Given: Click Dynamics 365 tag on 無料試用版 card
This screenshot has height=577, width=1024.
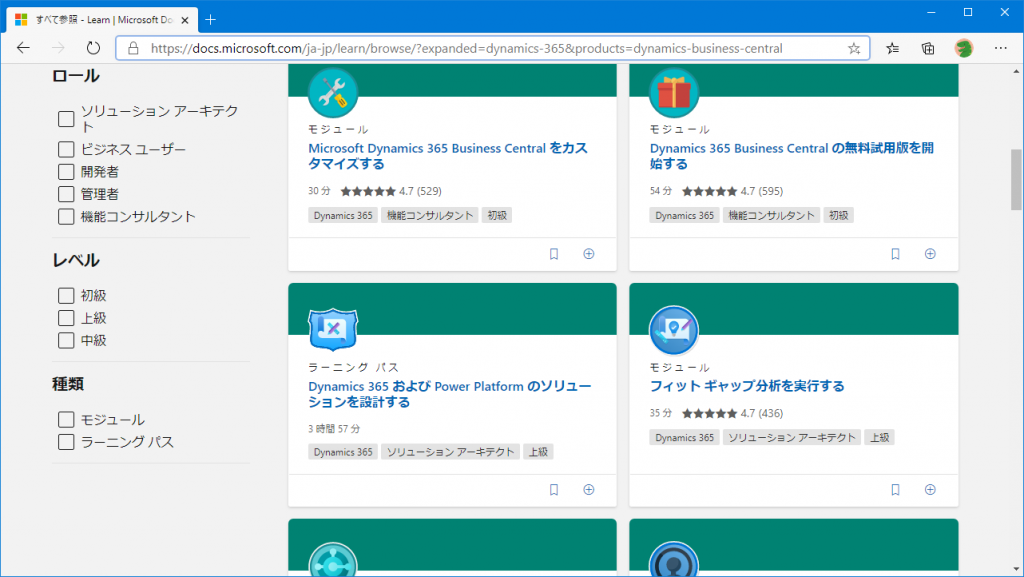Looking at the screenshot, I should coord(684,215).
